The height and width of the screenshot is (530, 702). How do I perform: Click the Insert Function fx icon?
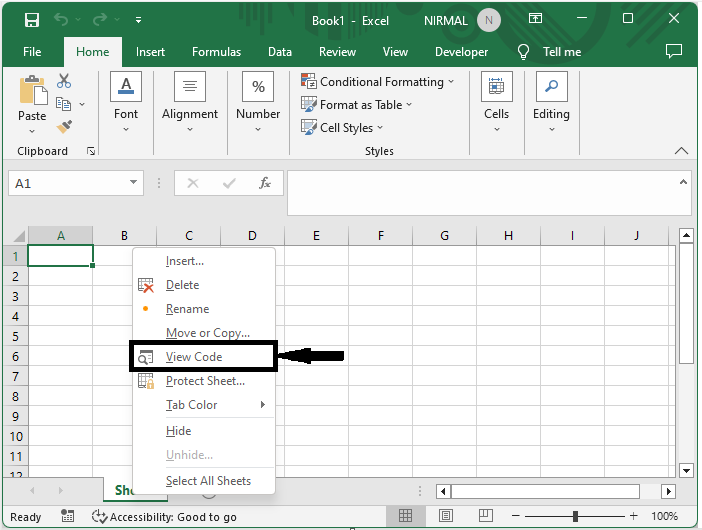tap(265, 183)
